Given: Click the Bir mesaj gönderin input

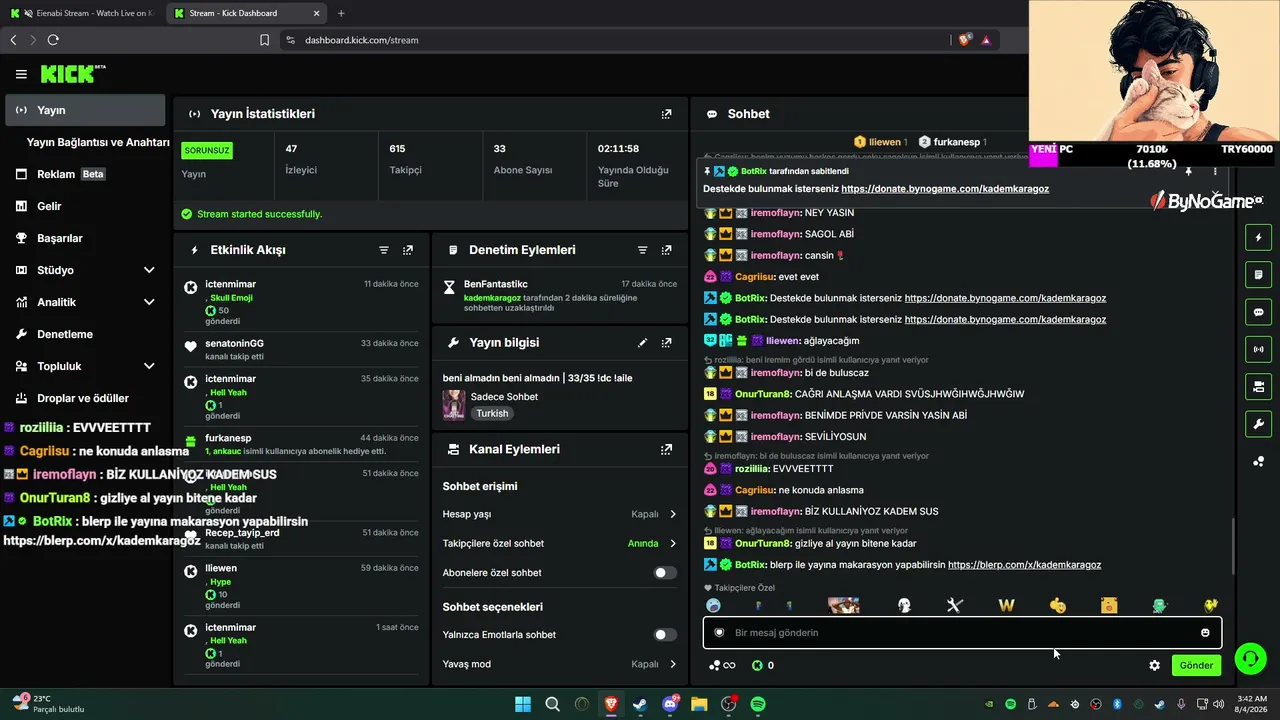Looking at the screenshot, I should click(x=962, y=633).
